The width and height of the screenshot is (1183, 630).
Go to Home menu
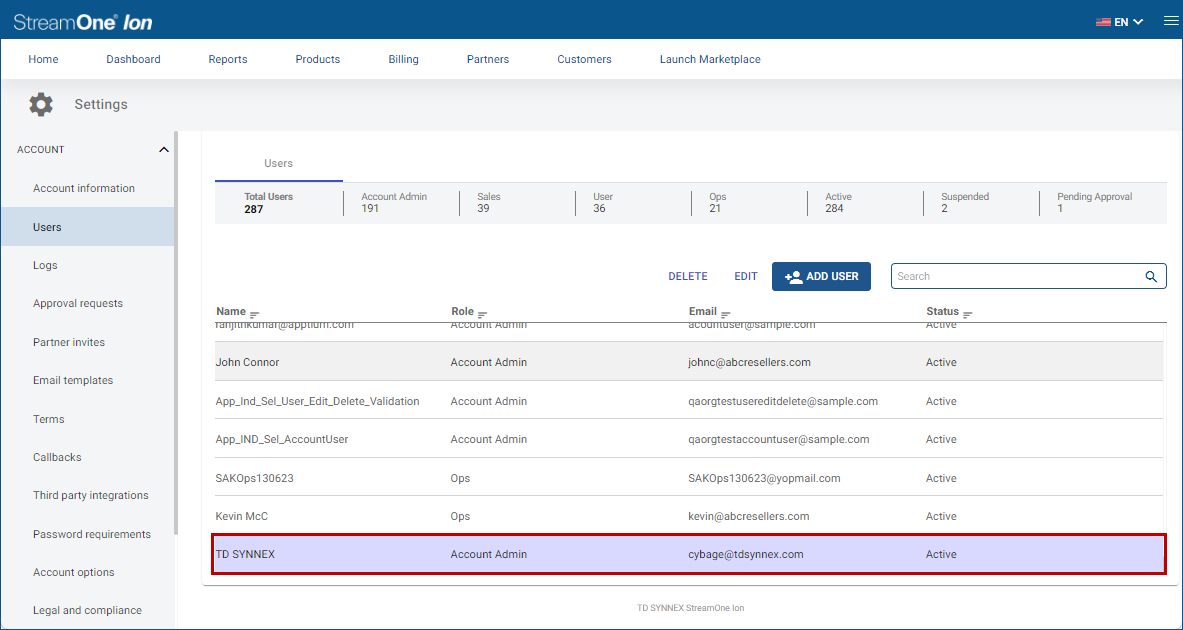click(x=43, y=59)
